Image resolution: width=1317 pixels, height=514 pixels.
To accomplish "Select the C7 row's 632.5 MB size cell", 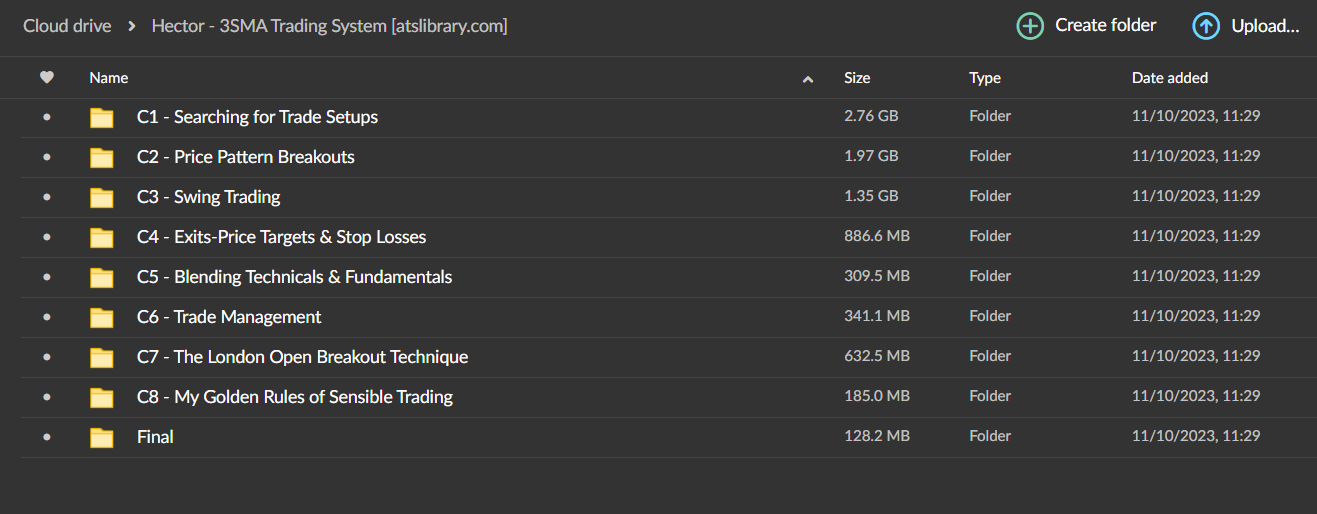I will click(876, 356).
